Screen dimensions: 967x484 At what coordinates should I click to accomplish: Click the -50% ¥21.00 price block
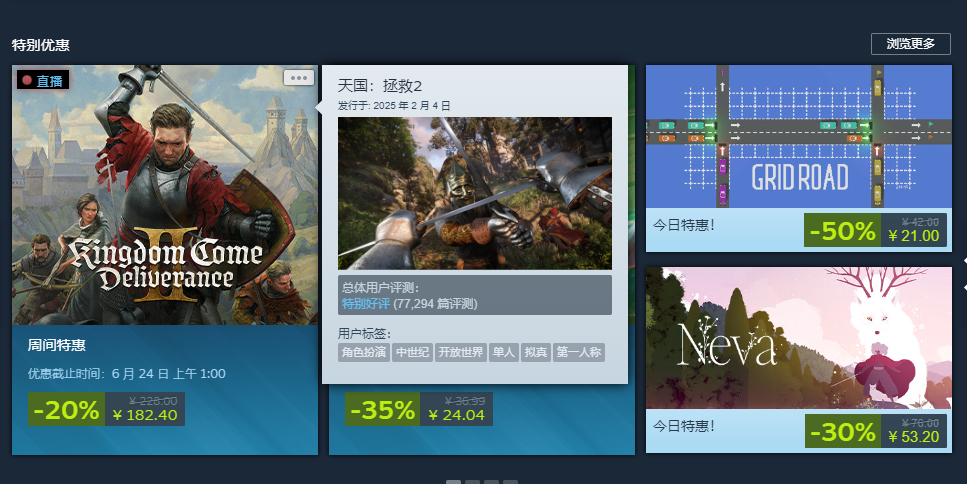(x=875, y=230)
